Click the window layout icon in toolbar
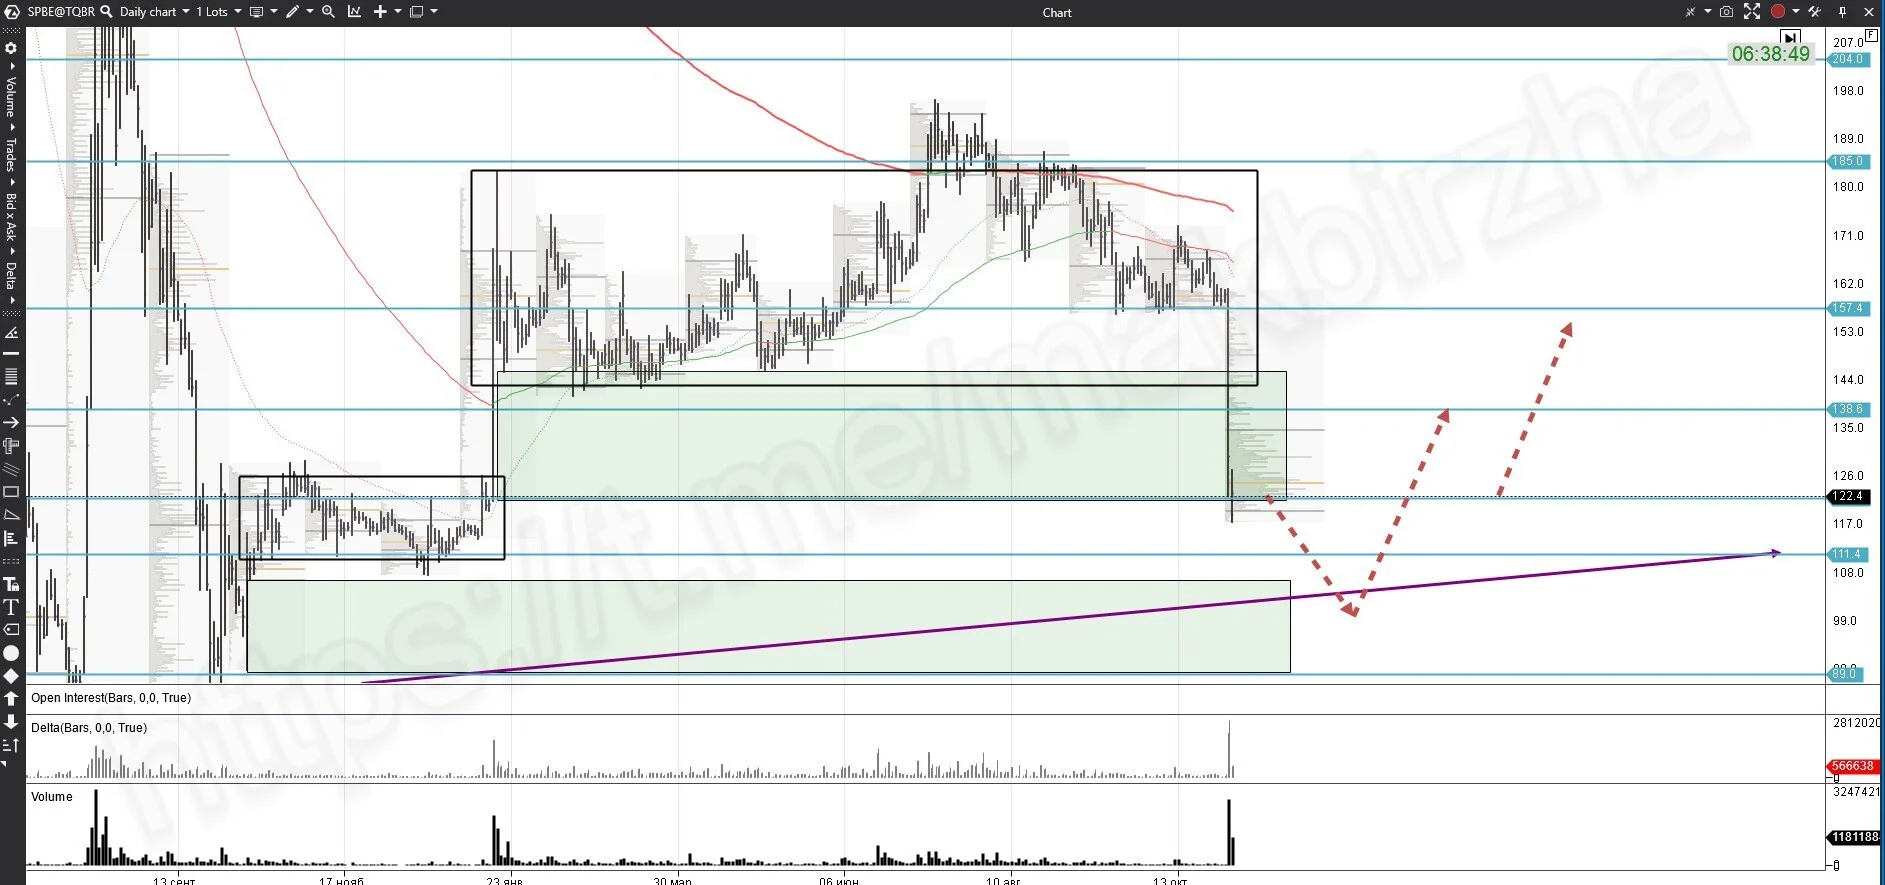The width and height of the screenshot is (1885, 885). [416, 12]
